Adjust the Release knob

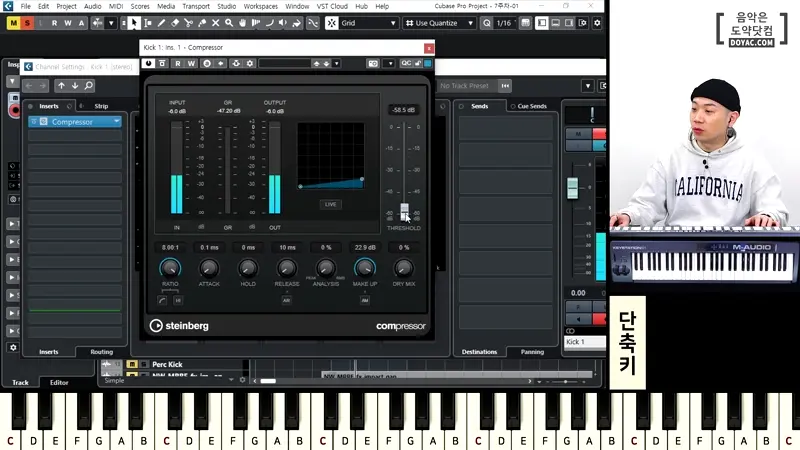(x=287, y=267)
